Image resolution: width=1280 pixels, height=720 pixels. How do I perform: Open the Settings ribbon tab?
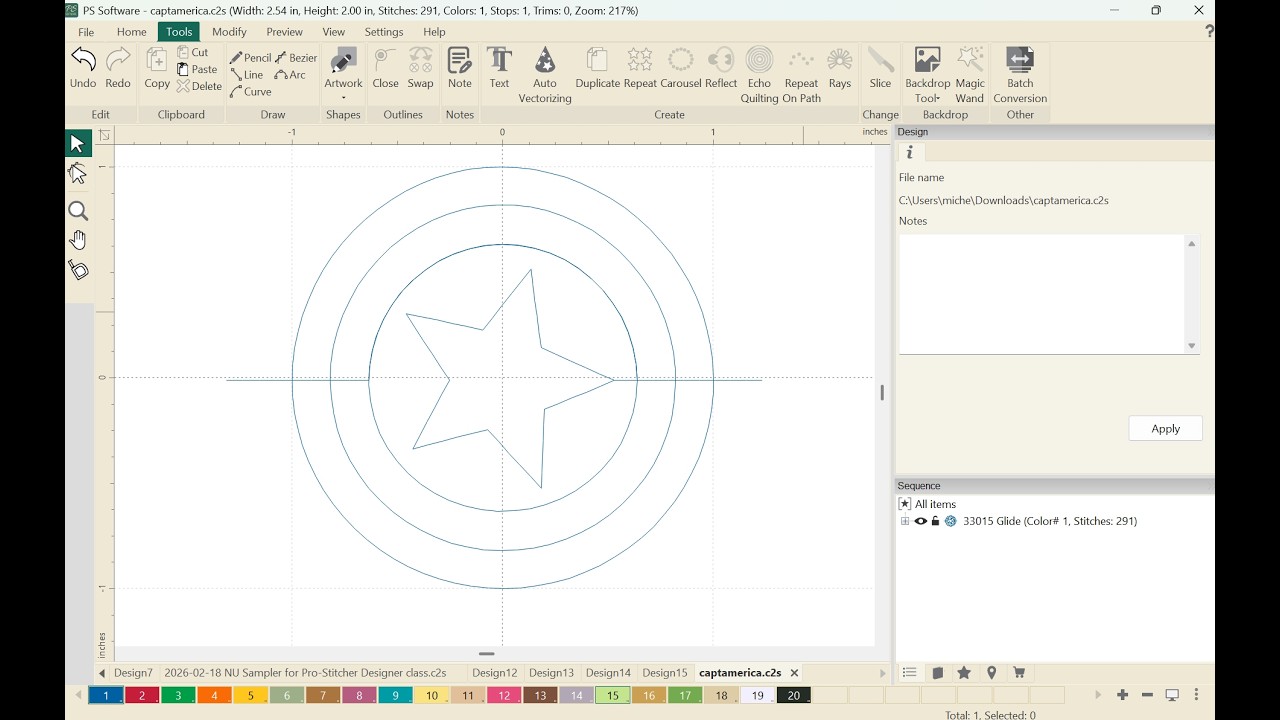(384, 32)
